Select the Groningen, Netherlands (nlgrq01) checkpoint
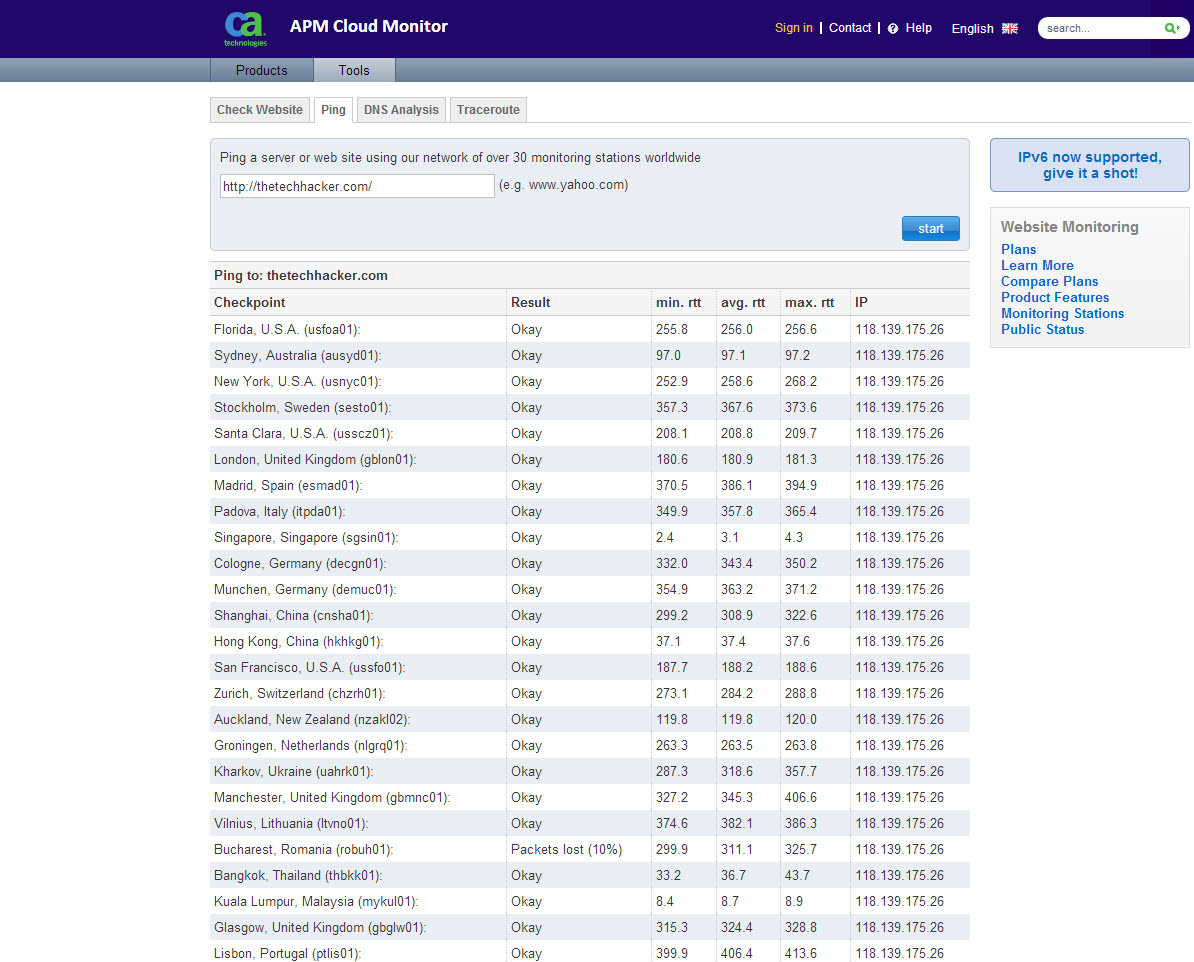Screen dimensions: 1194x962 311,746
